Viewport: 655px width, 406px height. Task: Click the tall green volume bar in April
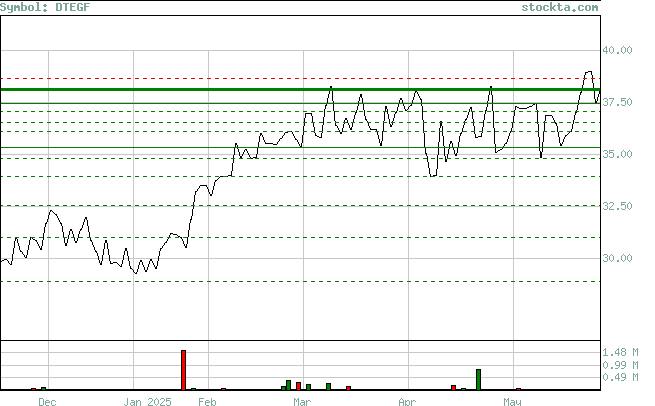click(x=478, y=380)
